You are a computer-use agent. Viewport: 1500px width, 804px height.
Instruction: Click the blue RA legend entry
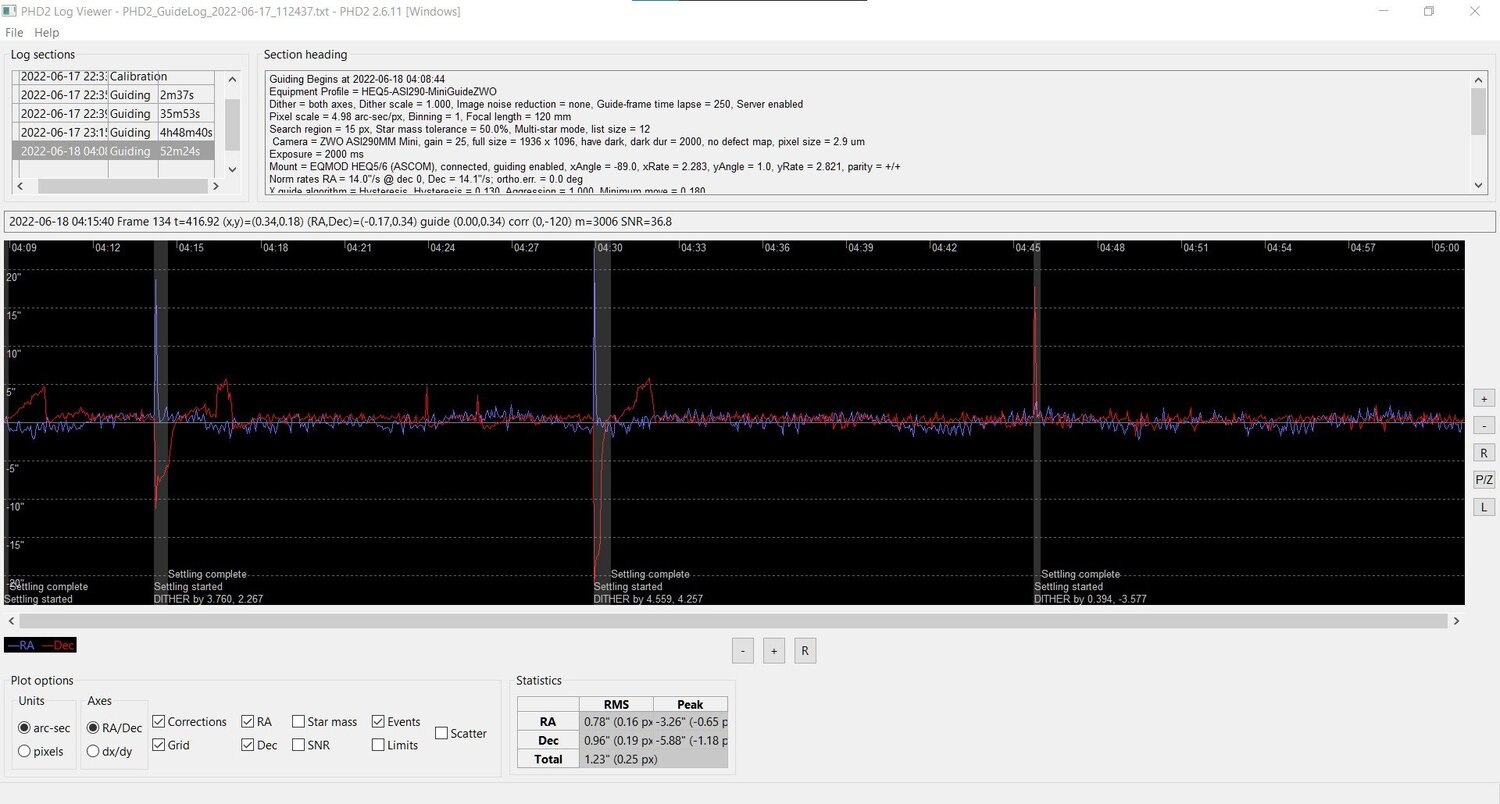[x=21, y=645]
